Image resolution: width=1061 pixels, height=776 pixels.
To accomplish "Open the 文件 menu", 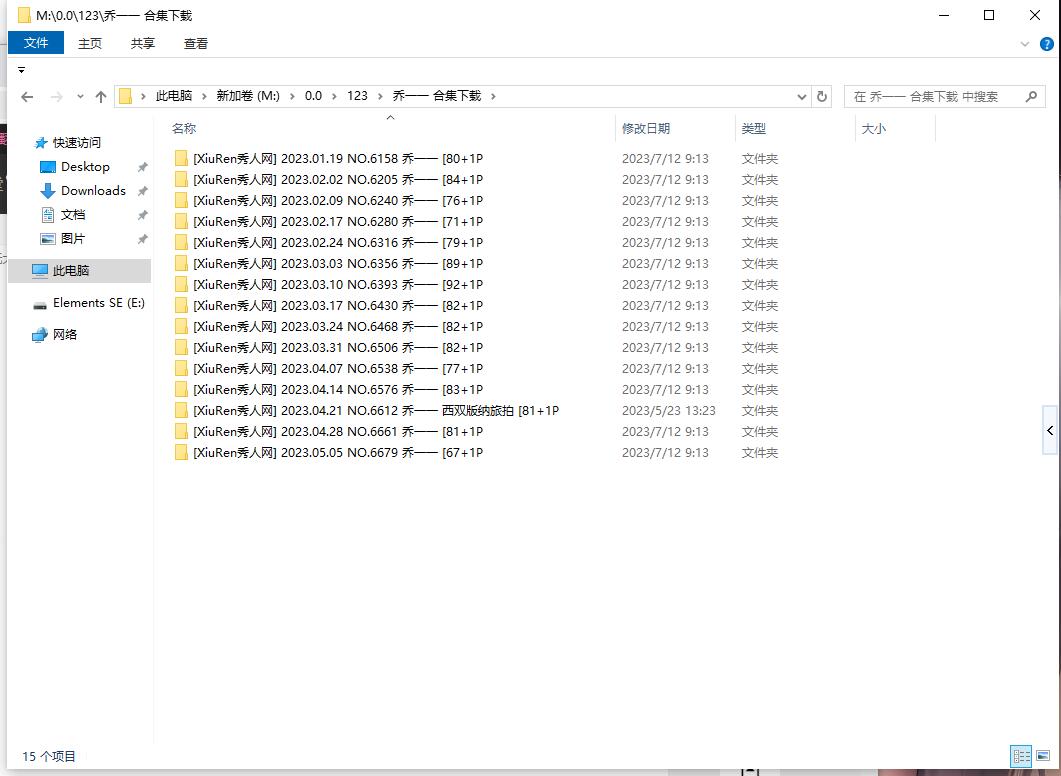I will coord(36,43).
